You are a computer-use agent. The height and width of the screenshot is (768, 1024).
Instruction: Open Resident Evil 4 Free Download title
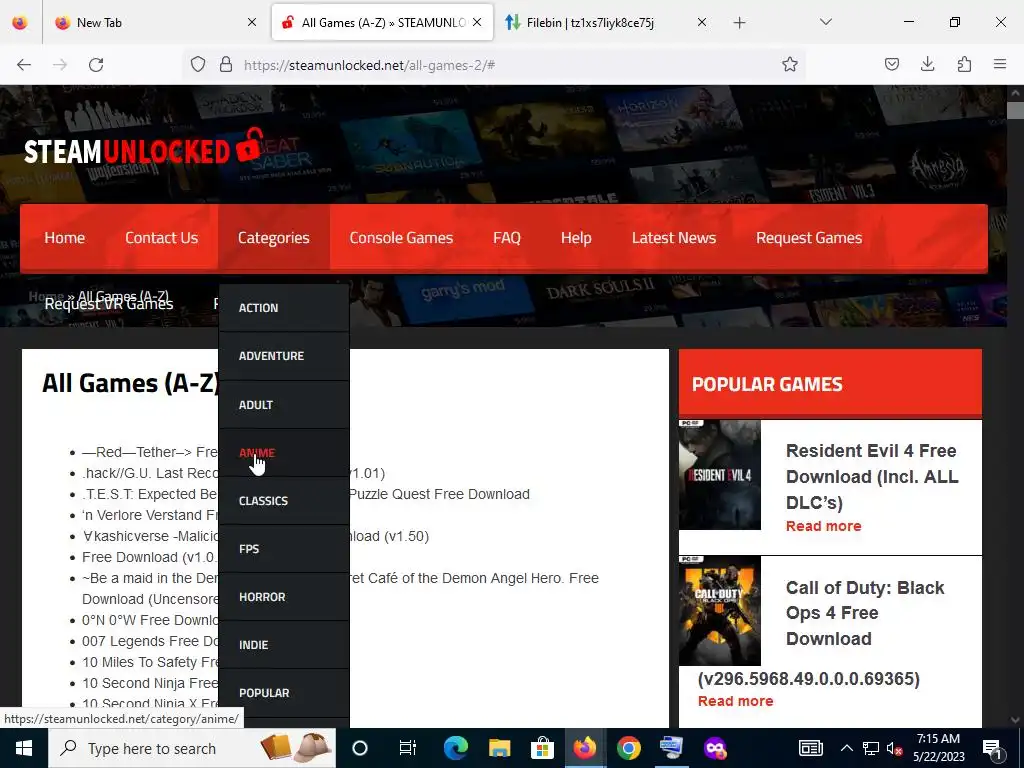click(x=872, y=477)
